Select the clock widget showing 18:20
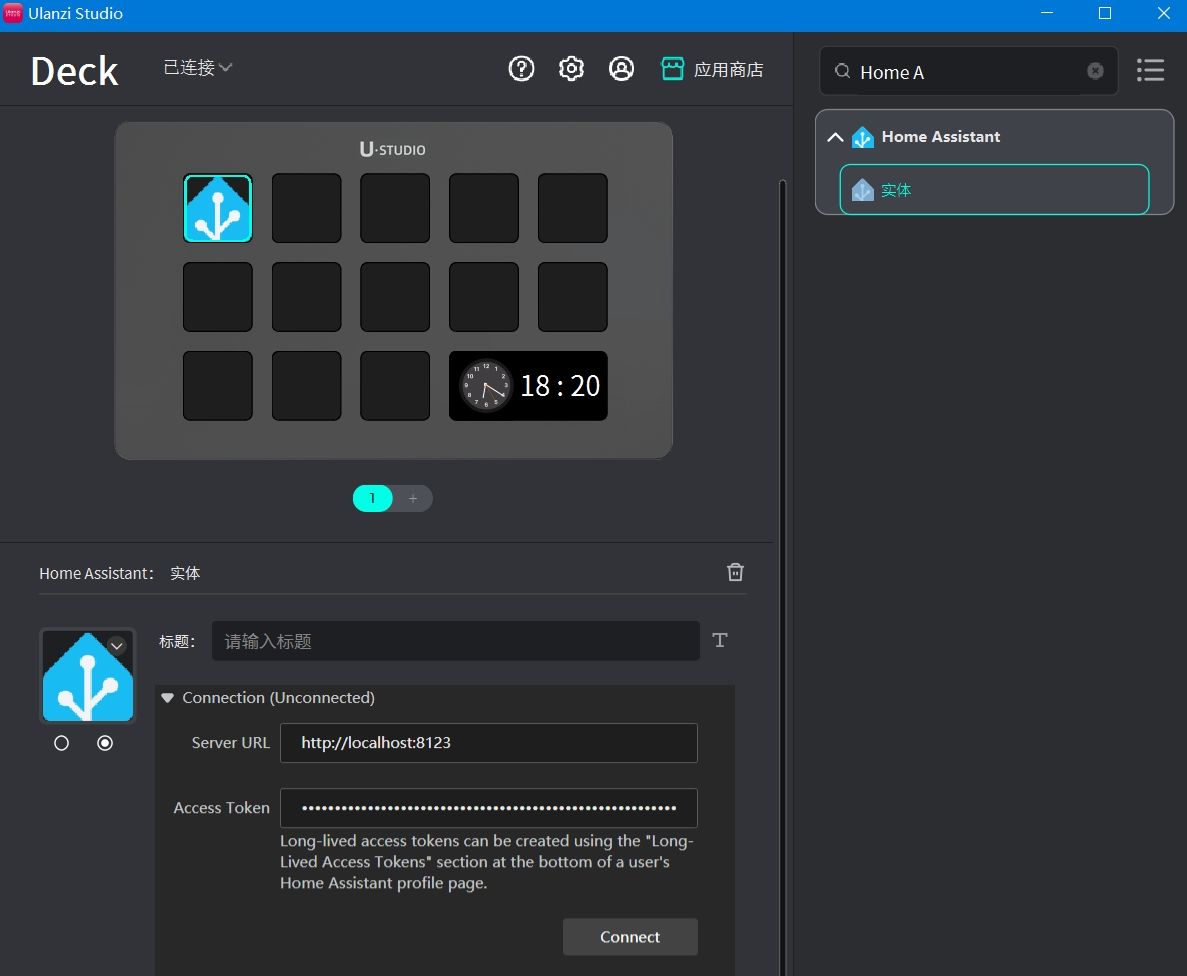Viewport: 1187px width, 976px height. click(528, 385)
